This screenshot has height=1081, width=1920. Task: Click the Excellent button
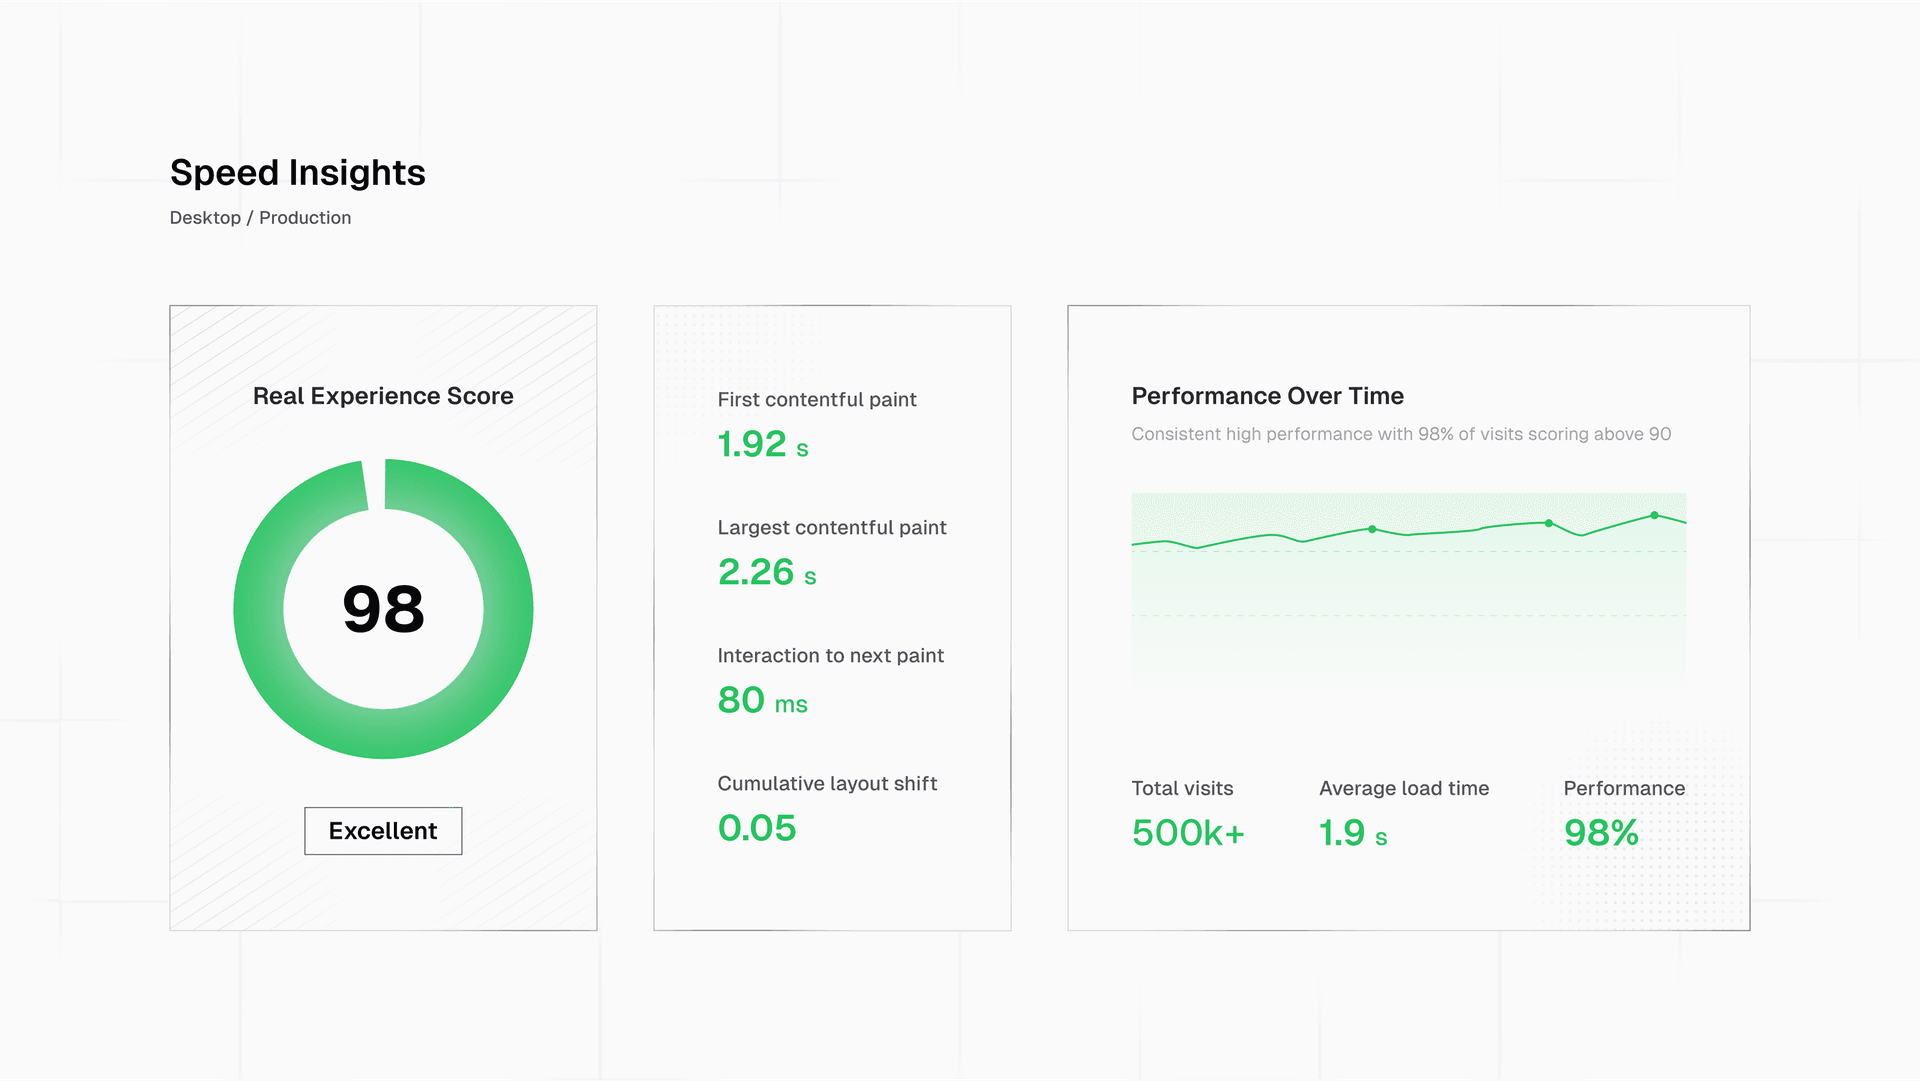[x=383, y=831]
